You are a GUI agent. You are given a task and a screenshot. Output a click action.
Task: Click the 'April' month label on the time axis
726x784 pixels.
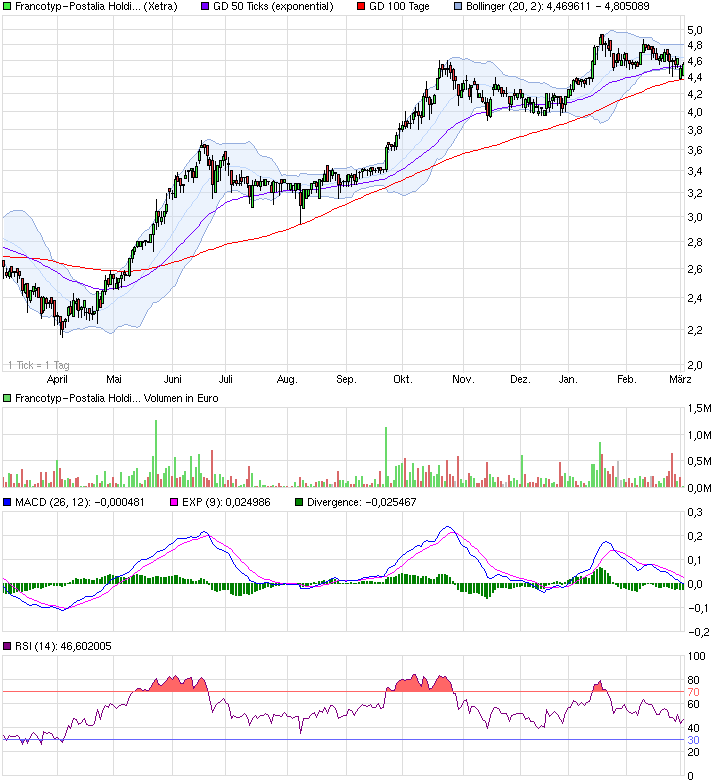[57, 380]
